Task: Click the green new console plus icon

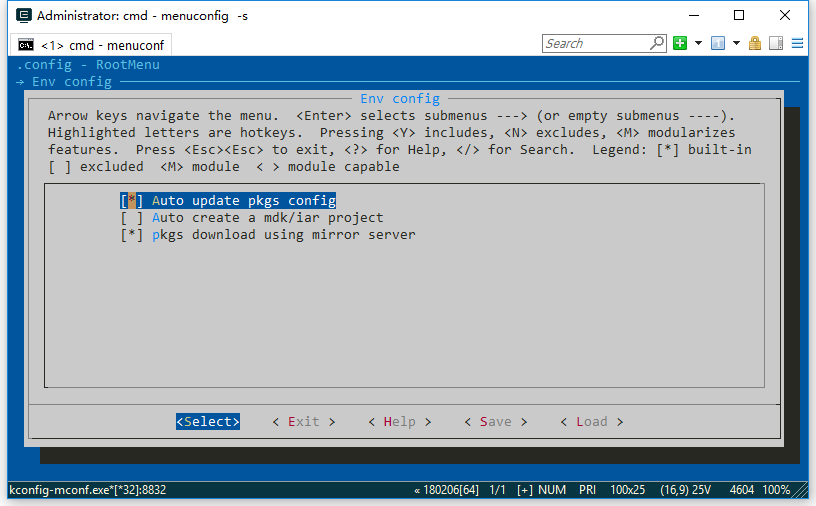Action: pos(680,43)
